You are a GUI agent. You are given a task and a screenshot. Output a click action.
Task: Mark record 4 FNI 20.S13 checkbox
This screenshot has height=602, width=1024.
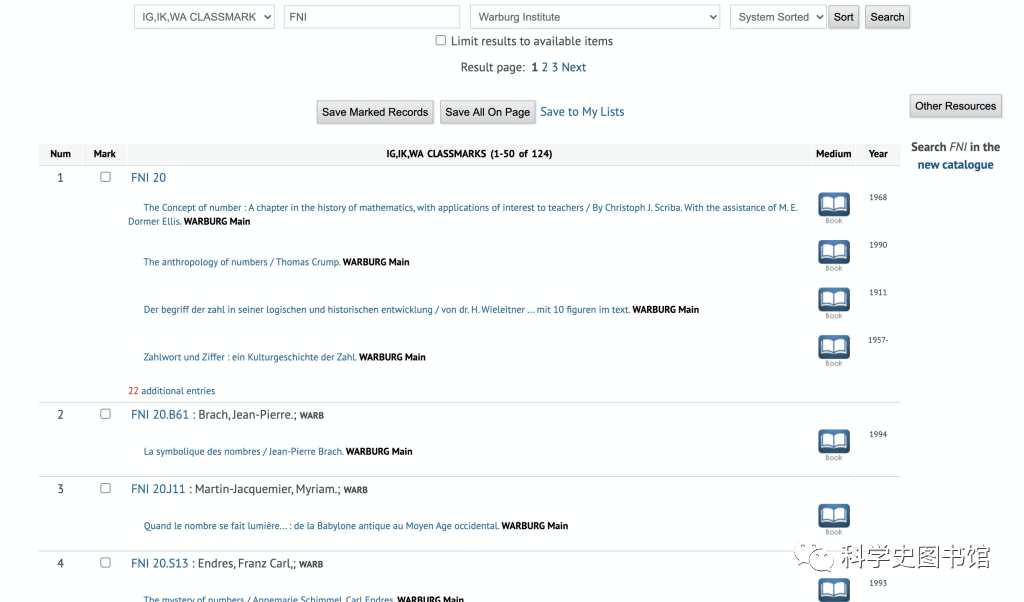[x=105, y=563]
